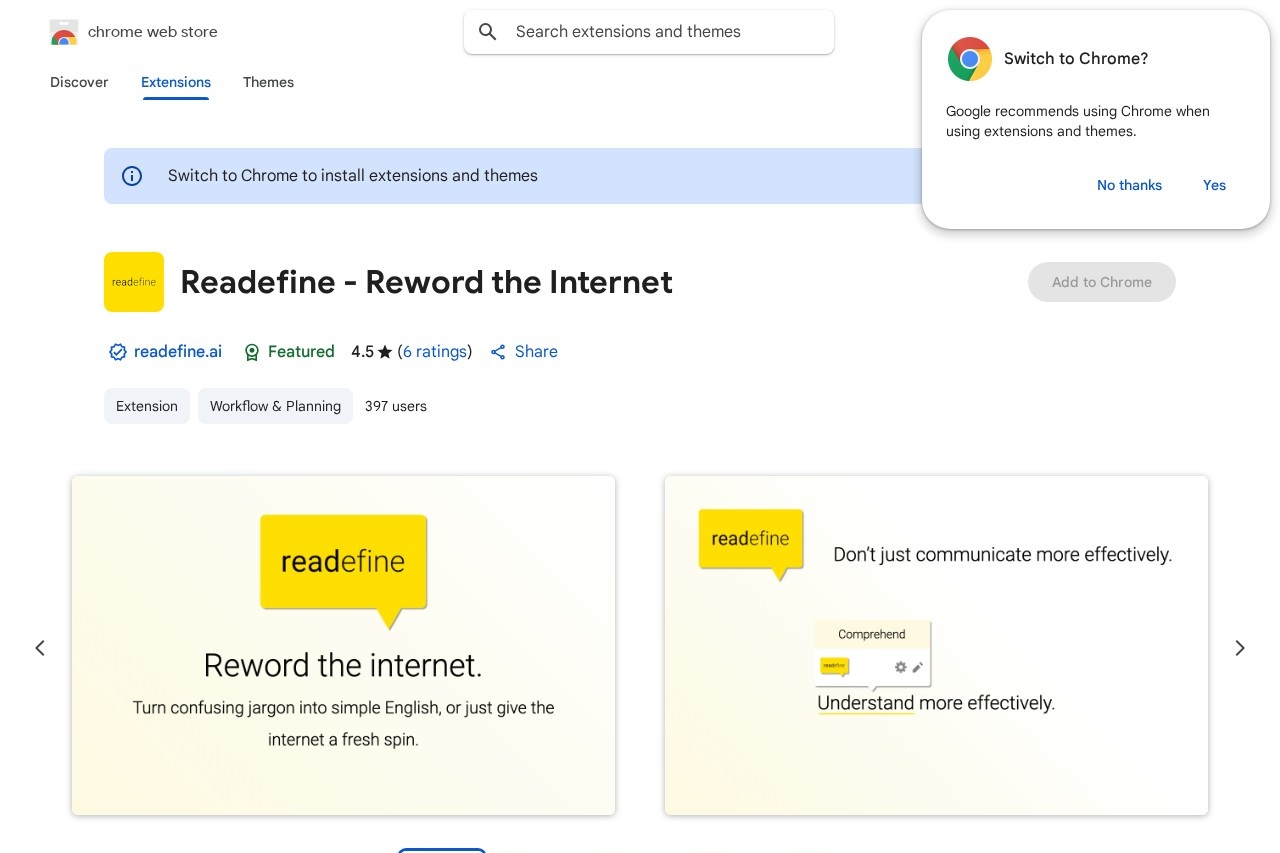The width and height of the screenshot is (1280, 853).
Task: Click a pagination dot below the screenshots
Action: pyautogui.click(x=441, y=851)
